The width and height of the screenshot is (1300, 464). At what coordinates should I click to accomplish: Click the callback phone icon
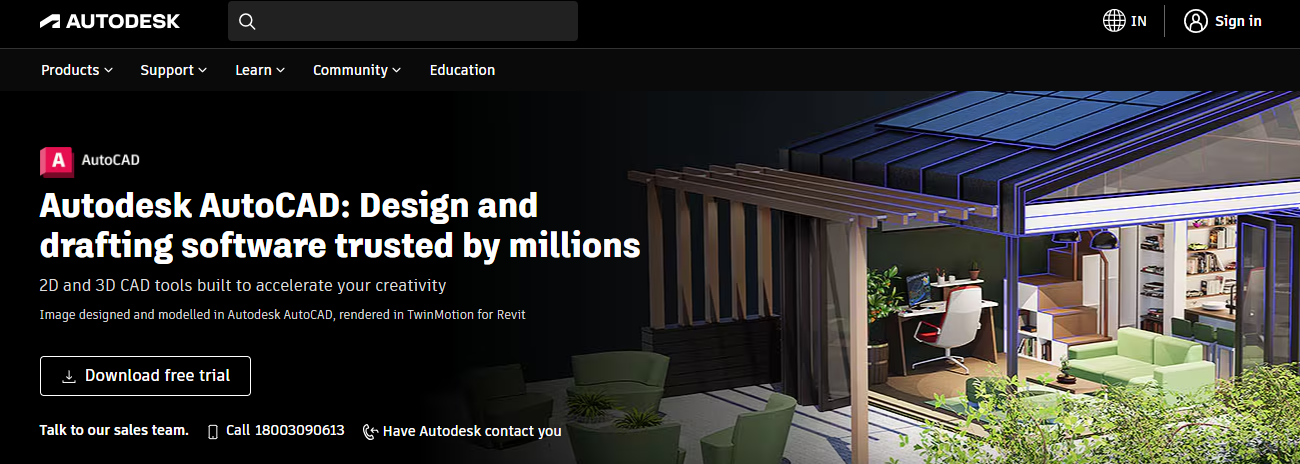pyautogui.click(x=370, y=432)
